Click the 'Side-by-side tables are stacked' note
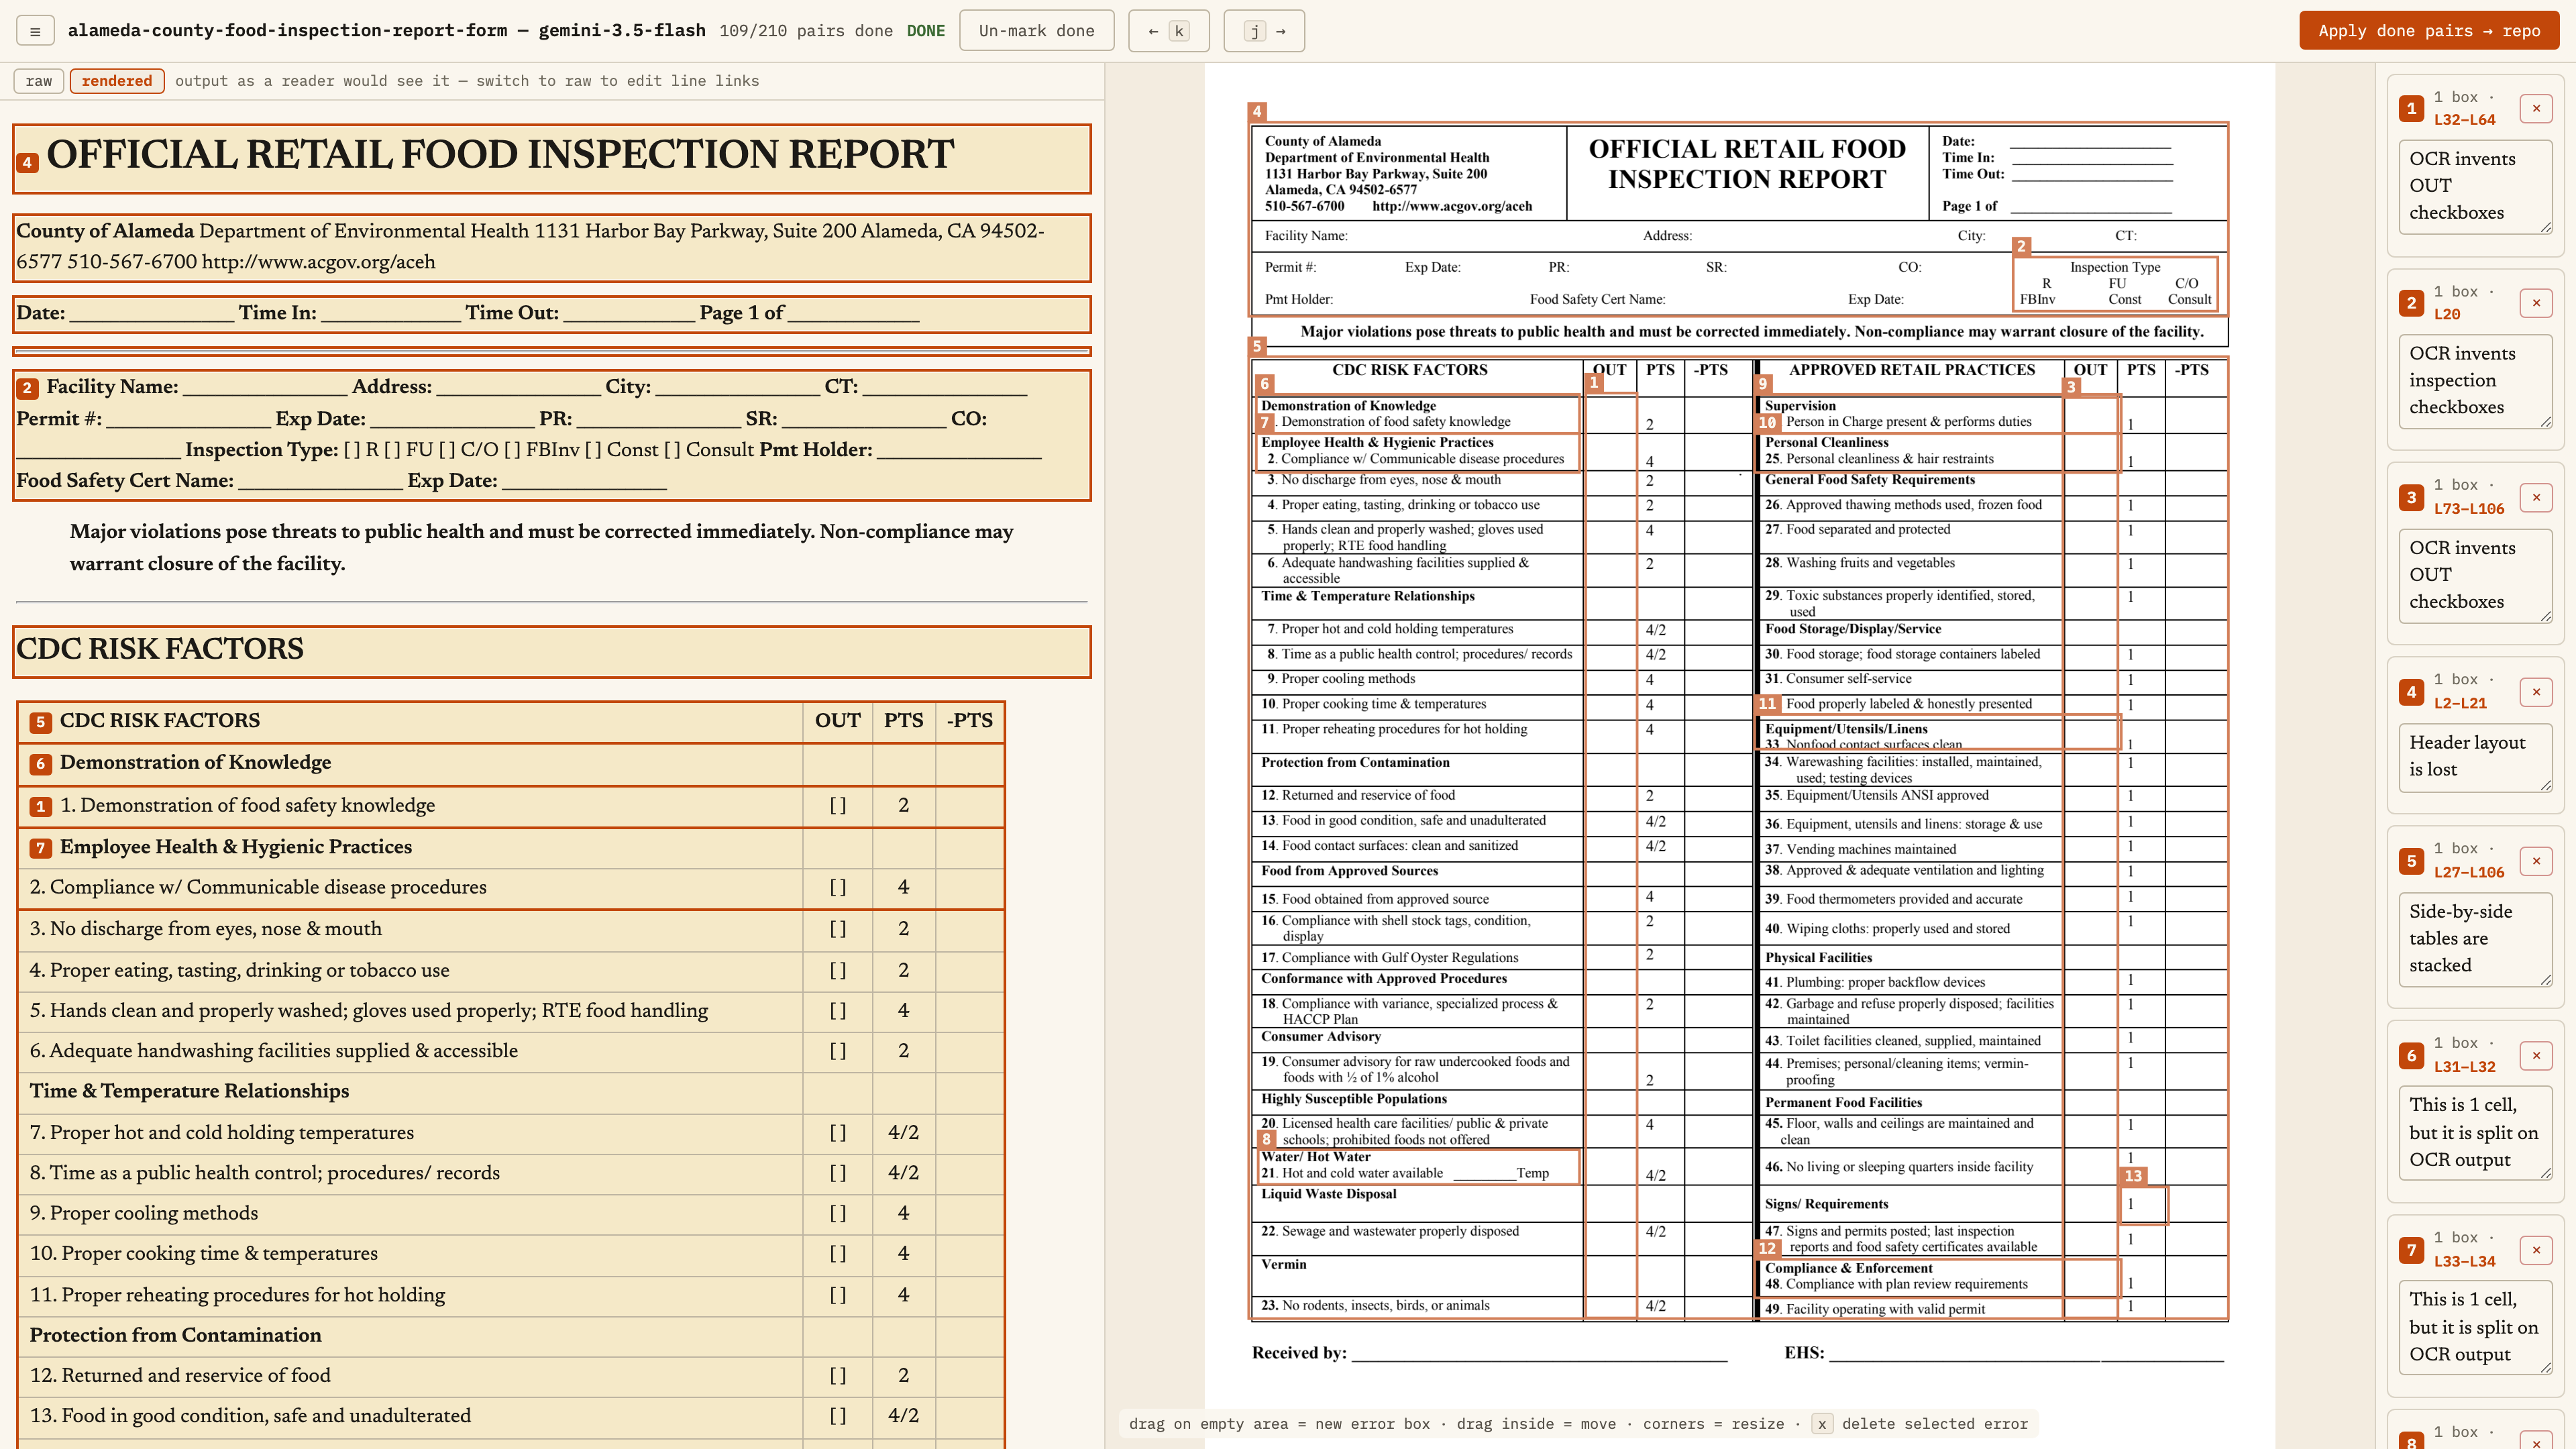Image resolution: width=2576 pixels, height=1449 pixels. tap(2475, 938)
